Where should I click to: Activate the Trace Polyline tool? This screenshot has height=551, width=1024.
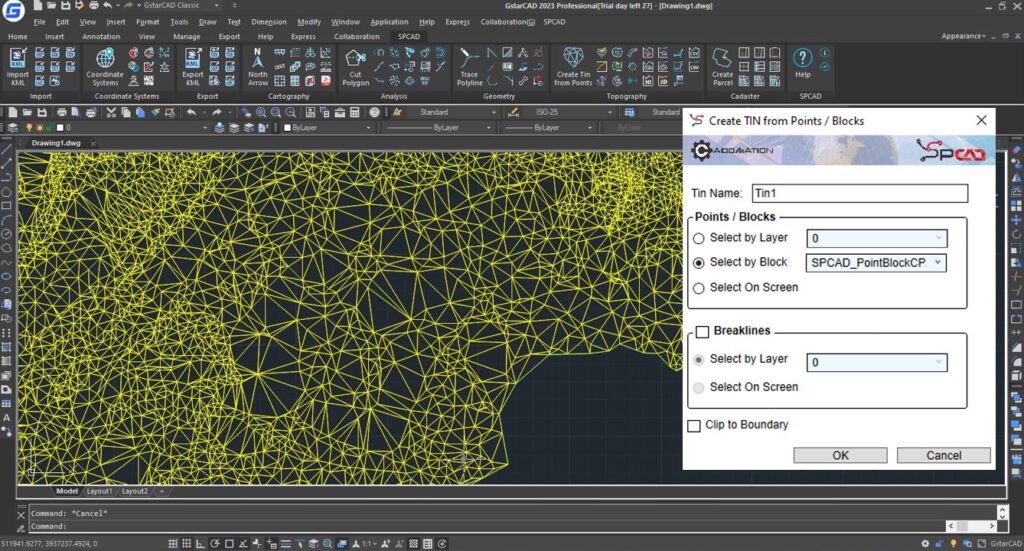[x=469, y=66]
